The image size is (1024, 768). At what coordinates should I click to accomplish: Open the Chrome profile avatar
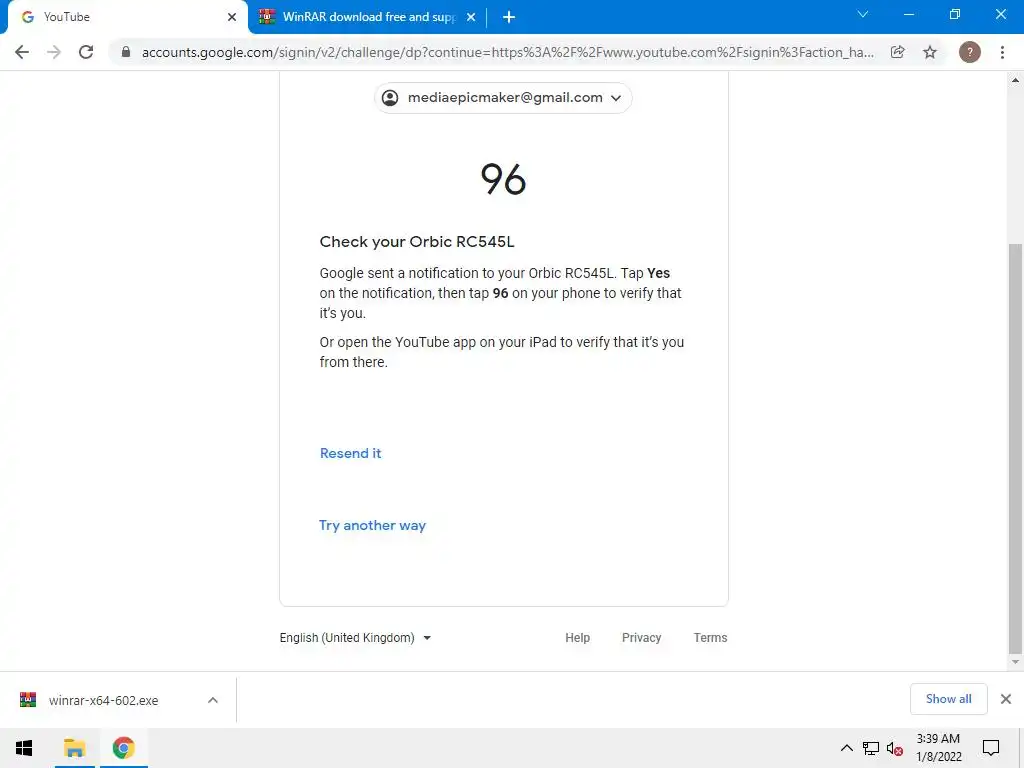pos(970,52)
